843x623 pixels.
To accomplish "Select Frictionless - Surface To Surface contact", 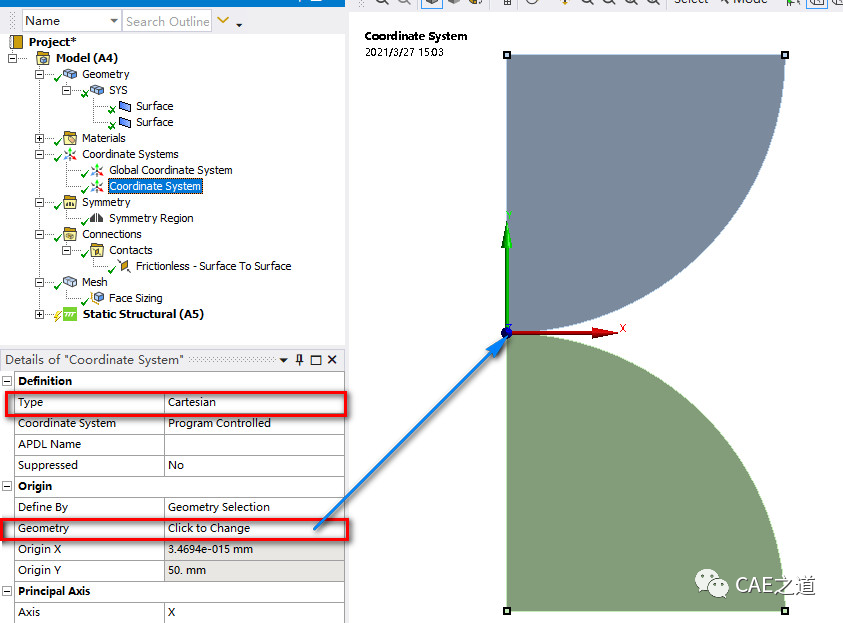I will tap(213, 266).
